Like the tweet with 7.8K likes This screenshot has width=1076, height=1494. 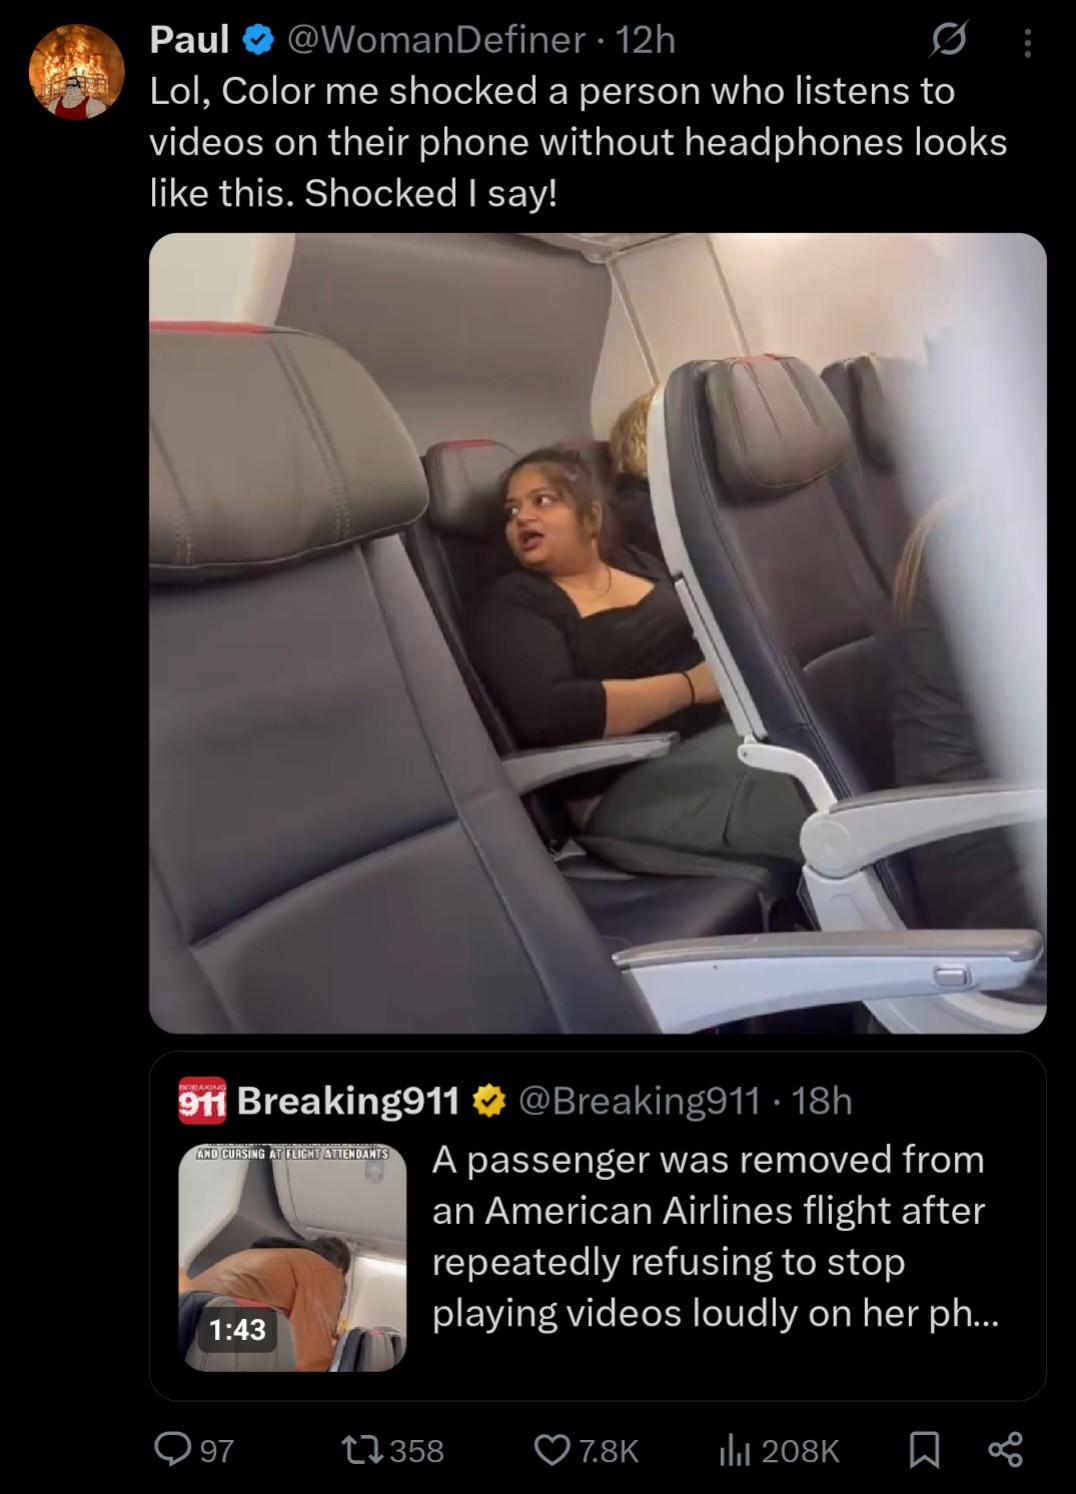click(585, 1450)
